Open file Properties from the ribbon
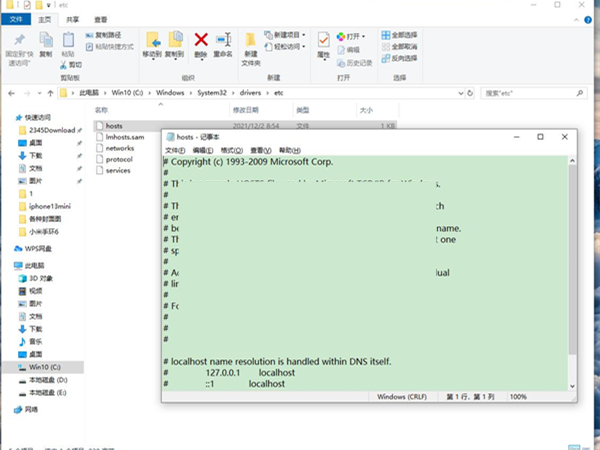The height and width of the screenshot is (450, 600). pos(324,41)
